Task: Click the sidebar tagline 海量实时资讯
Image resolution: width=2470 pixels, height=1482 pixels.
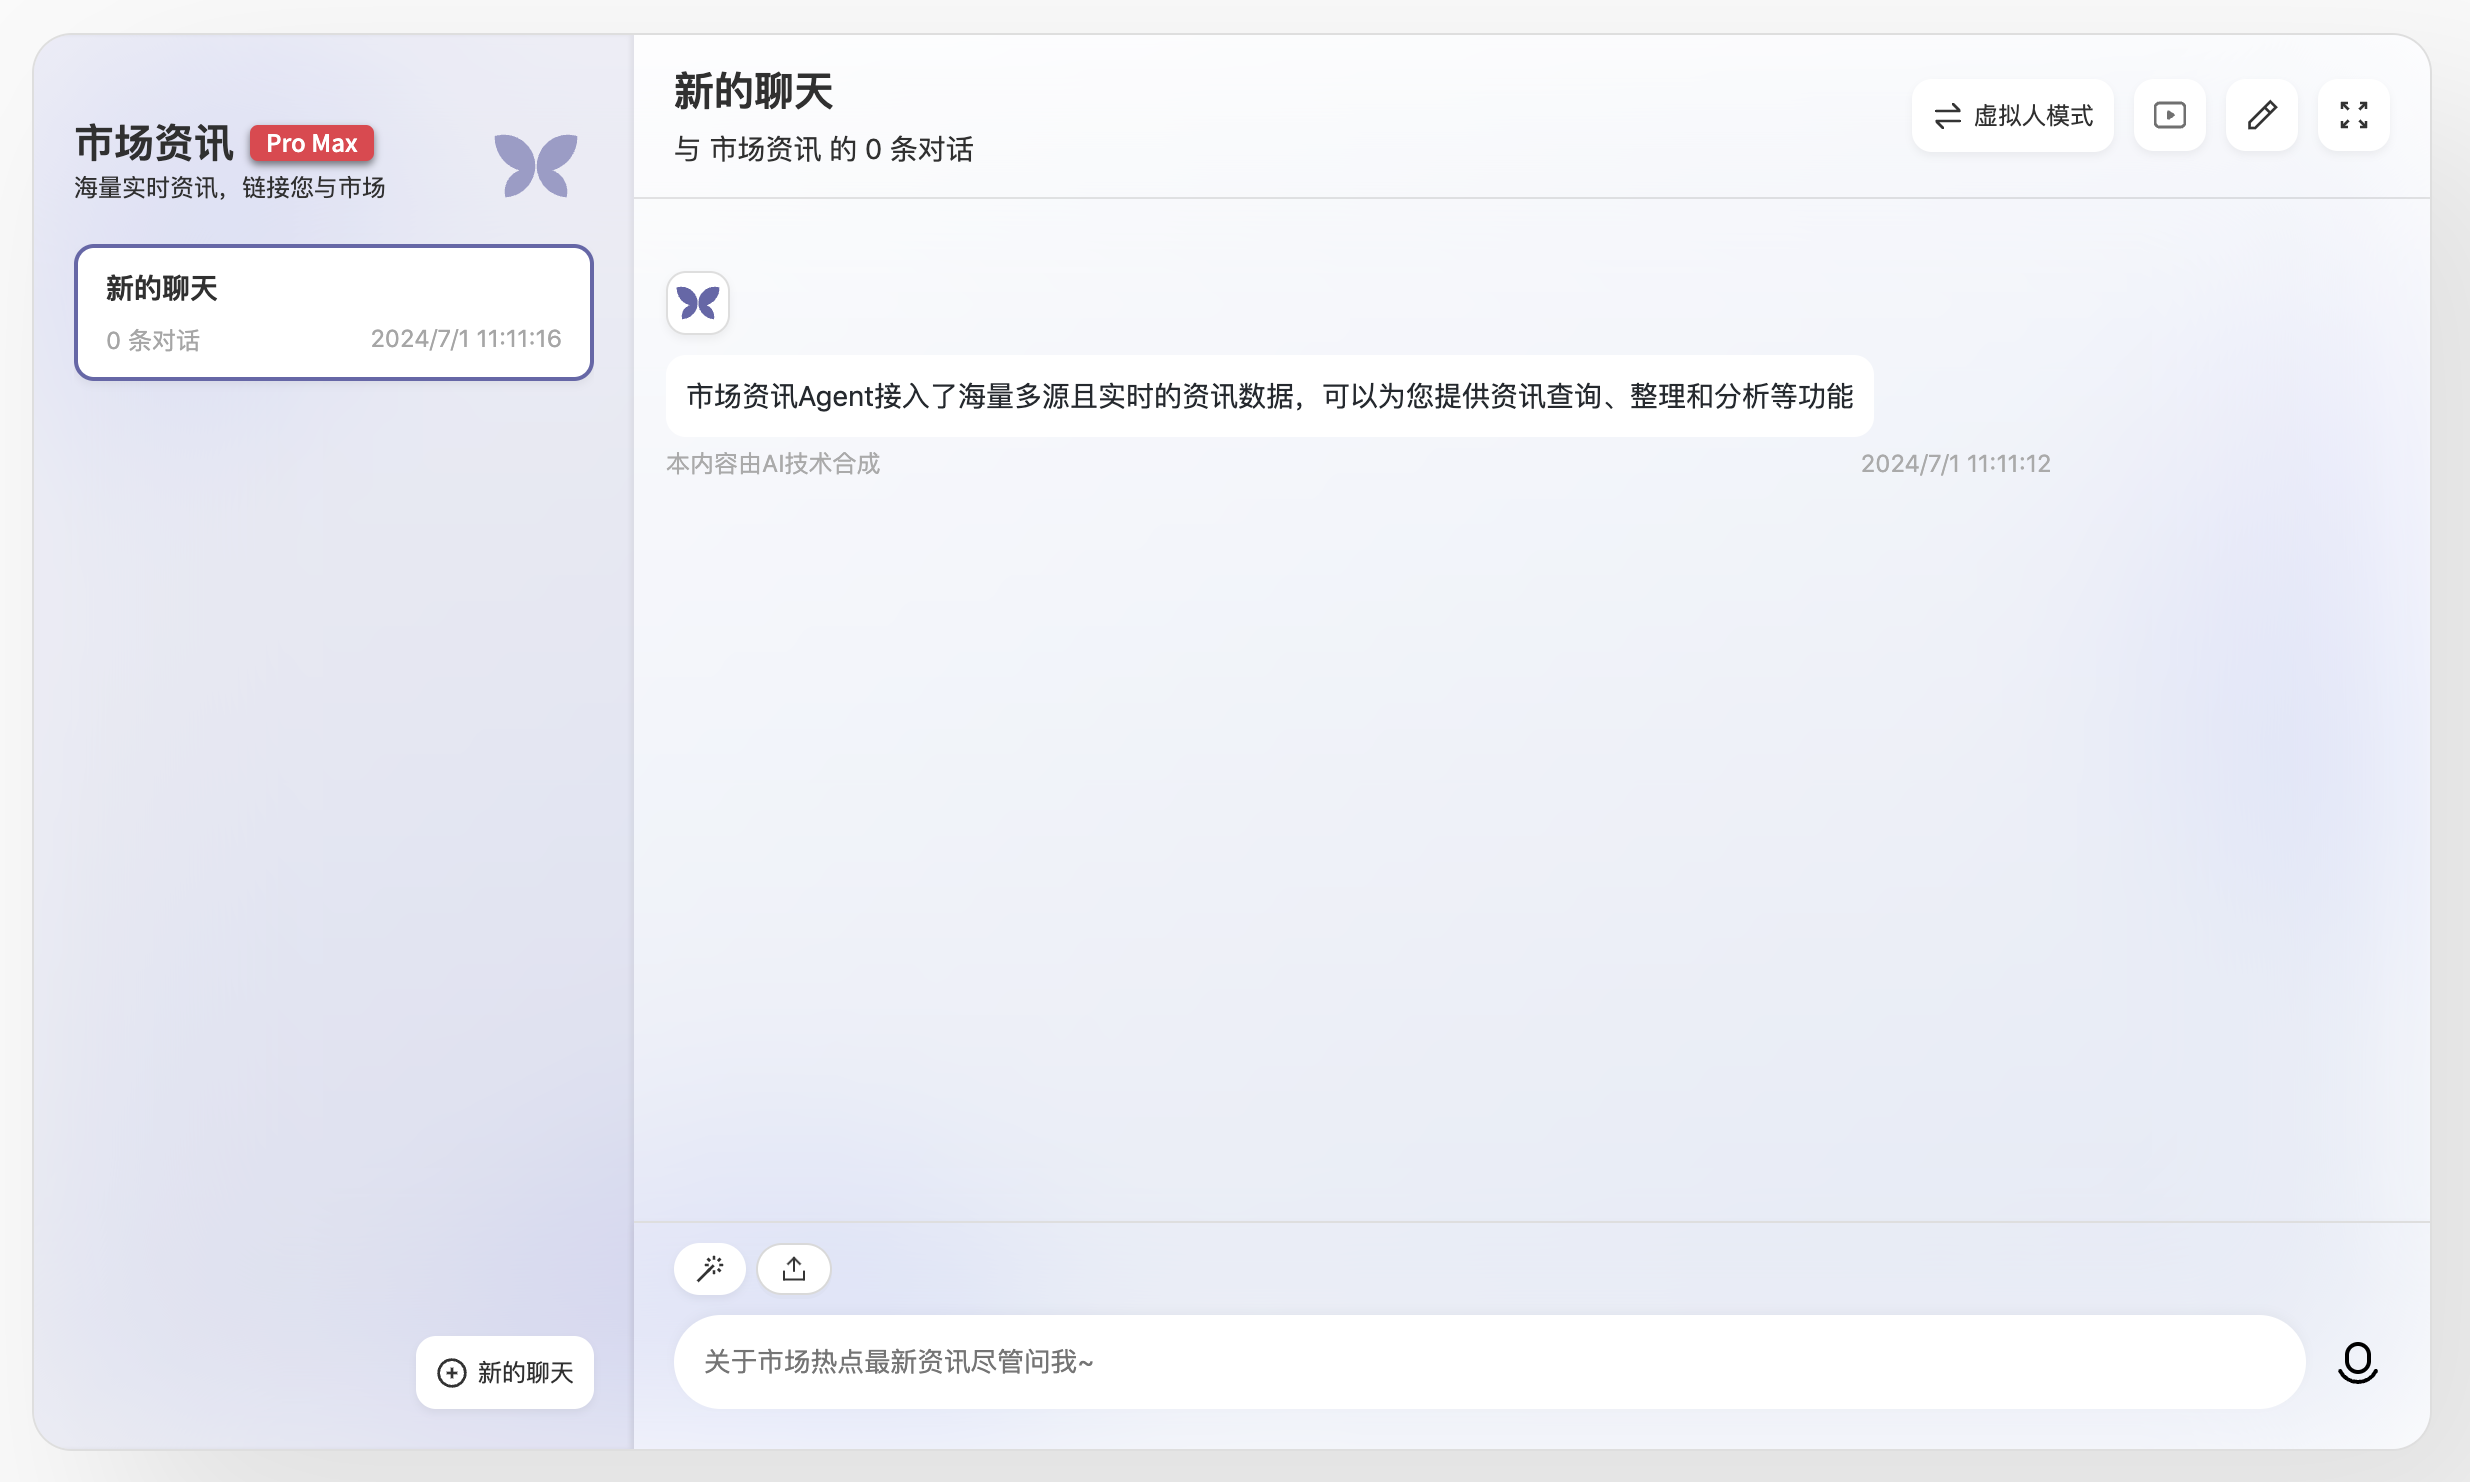Action: coord(229,188)
